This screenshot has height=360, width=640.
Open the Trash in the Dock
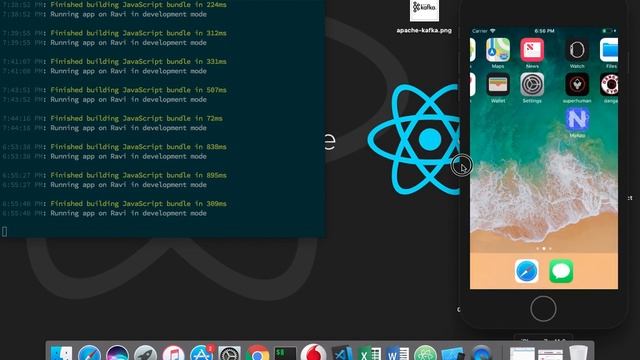(x=578, y=353)
